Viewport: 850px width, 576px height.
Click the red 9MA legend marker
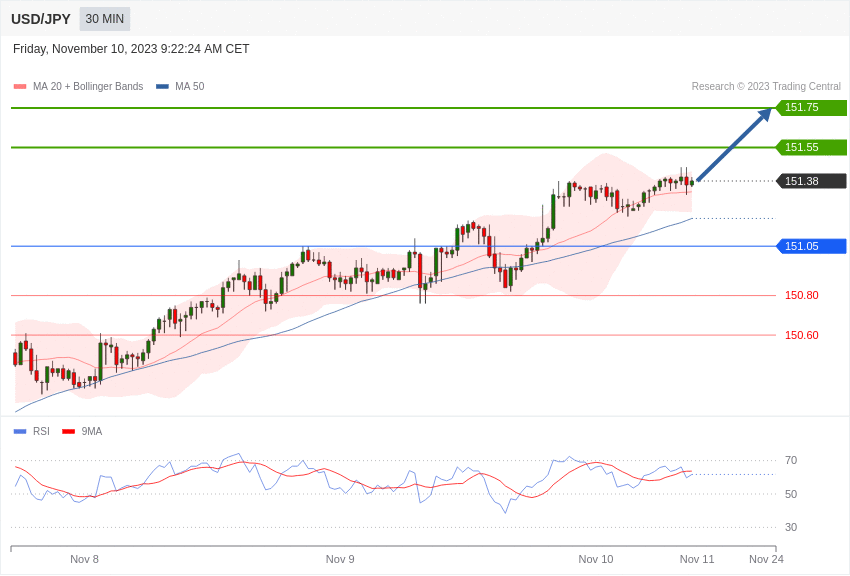point(67,431)
